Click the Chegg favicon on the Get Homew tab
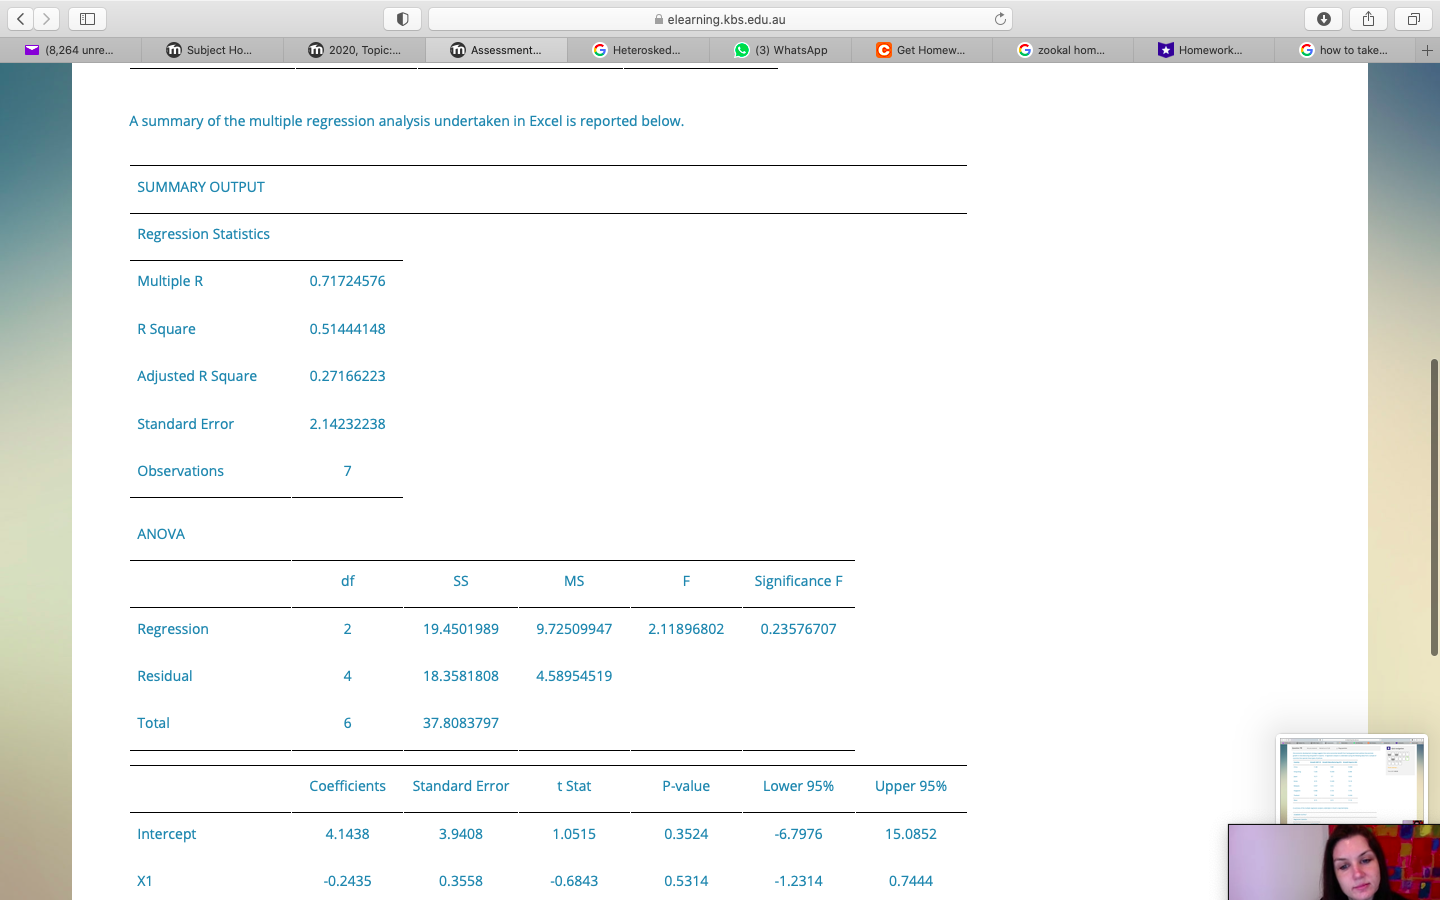1440x900 pixels. coord(884,50)
